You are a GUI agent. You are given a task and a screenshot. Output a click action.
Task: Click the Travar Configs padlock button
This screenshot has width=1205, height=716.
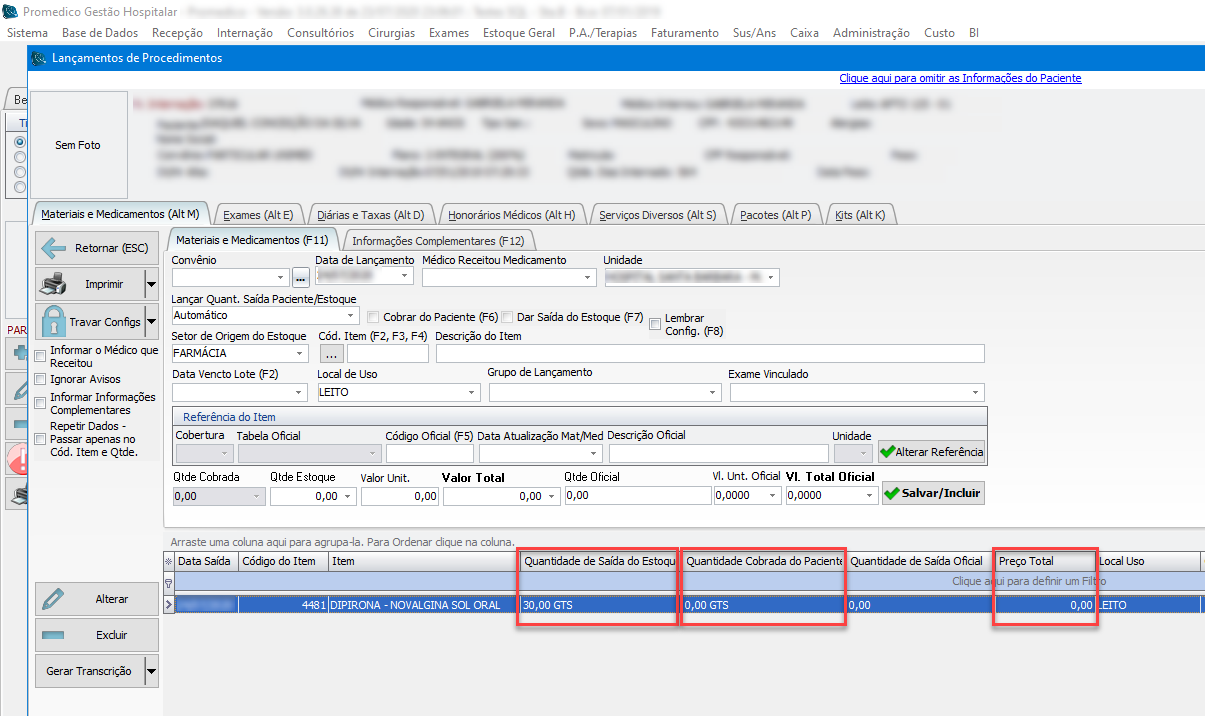tap(88, 322)
